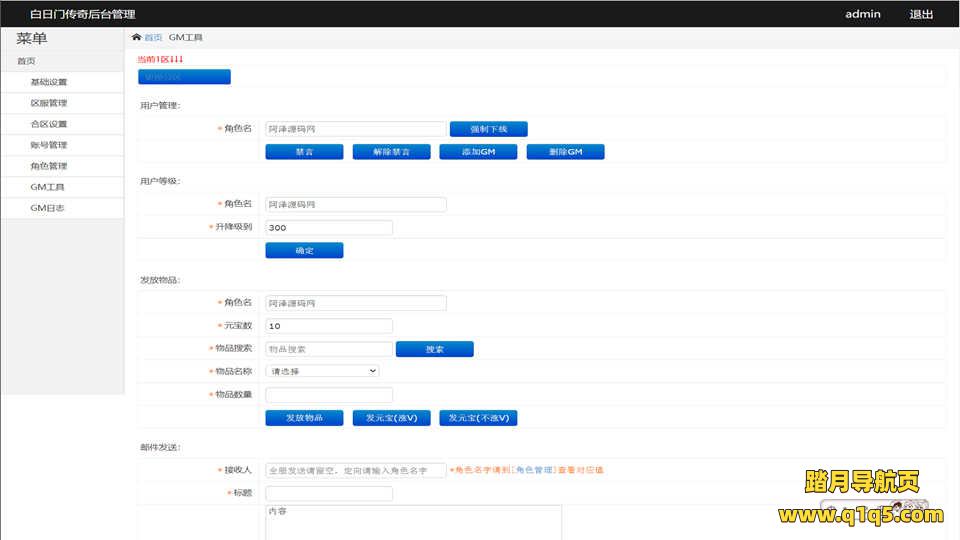Image resolution: width=960 pixels, height=540 pixels.
Task: Click 确定 under the level field
Action: 304,251
